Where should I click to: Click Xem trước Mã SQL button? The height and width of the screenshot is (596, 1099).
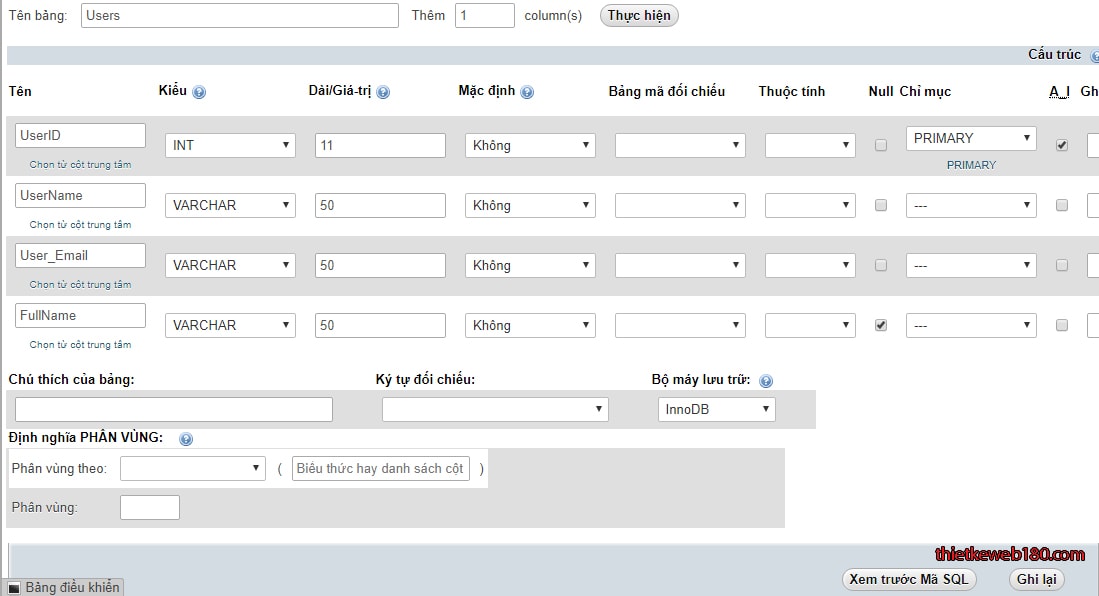pos(908,579)
